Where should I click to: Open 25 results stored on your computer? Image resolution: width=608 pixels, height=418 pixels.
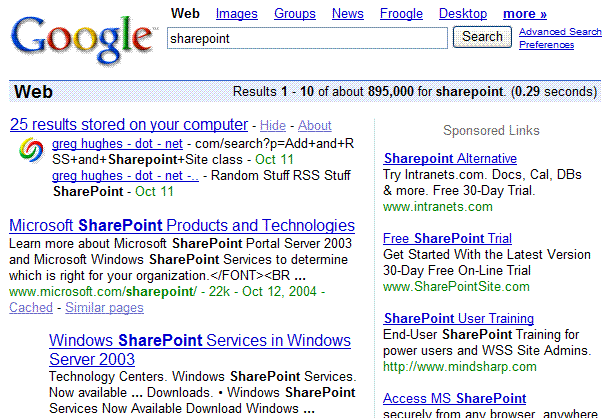tap(129, 125)
